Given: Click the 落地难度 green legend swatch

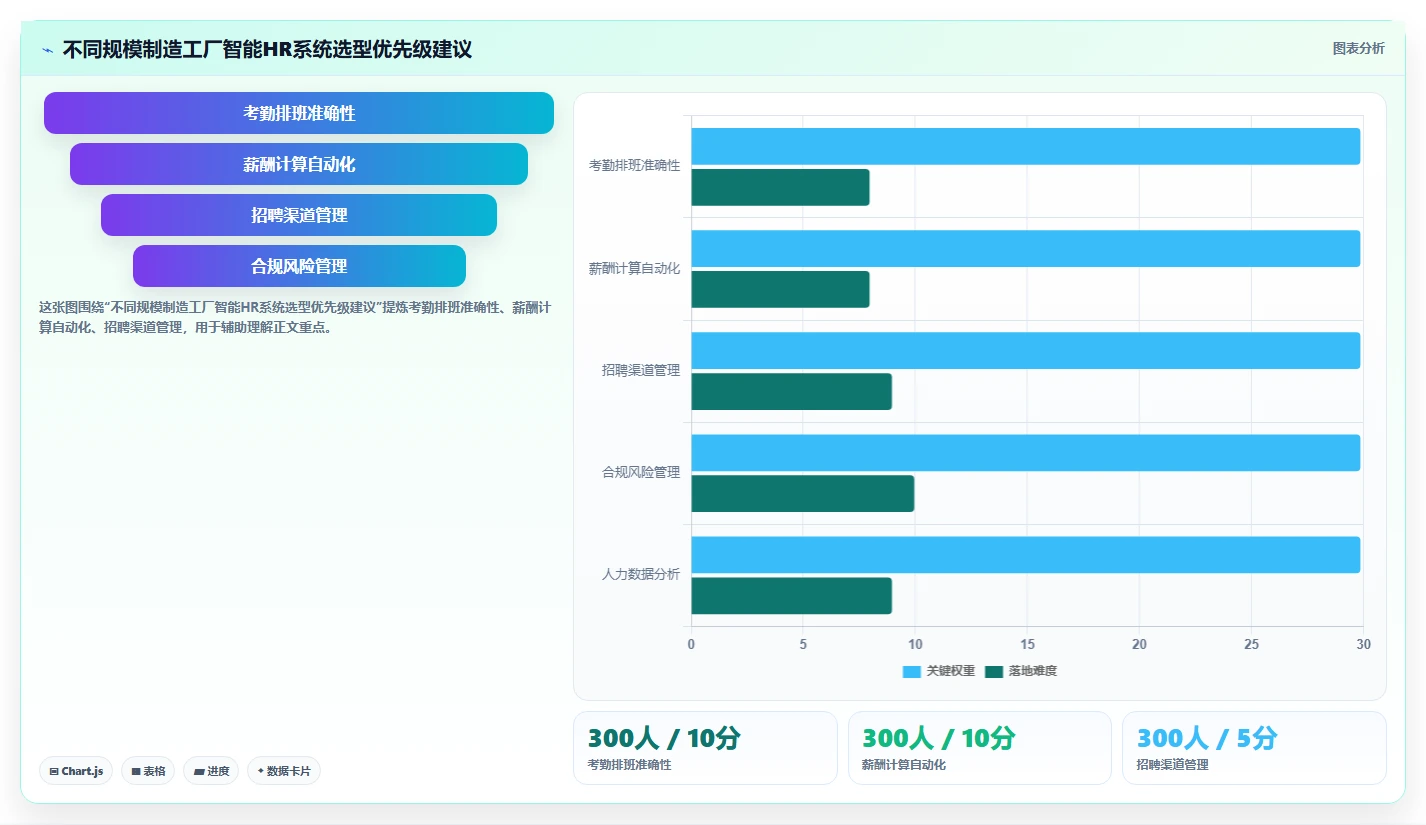Looking at the screenshot, I should tap(994, 672).
